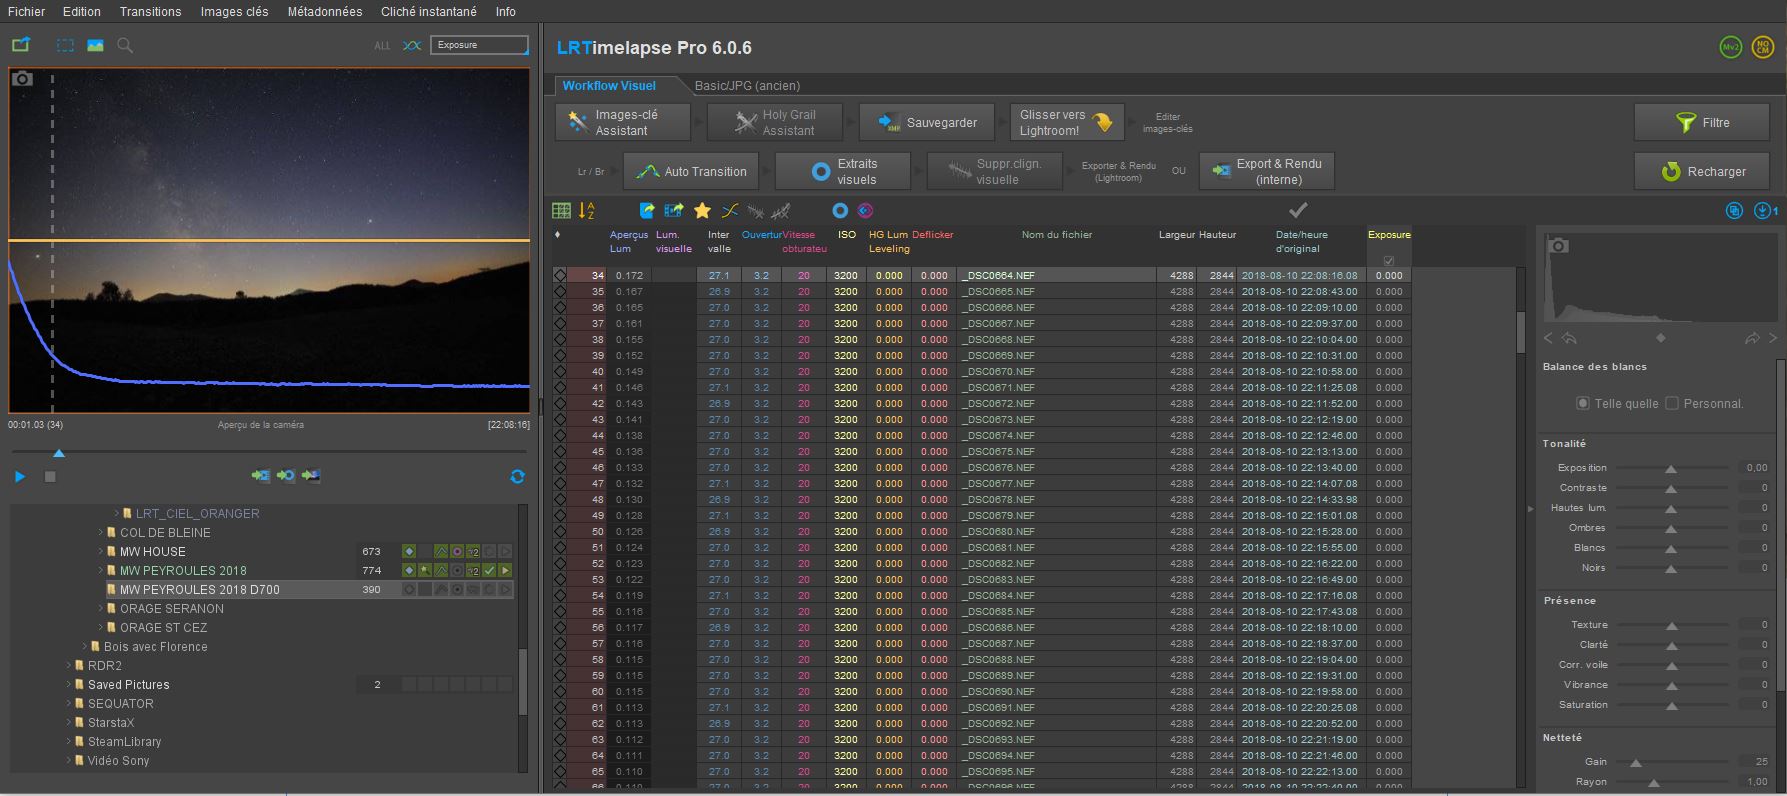
Task: Click the magnifier zoom icon above the preview
Action: coord(125,45)
